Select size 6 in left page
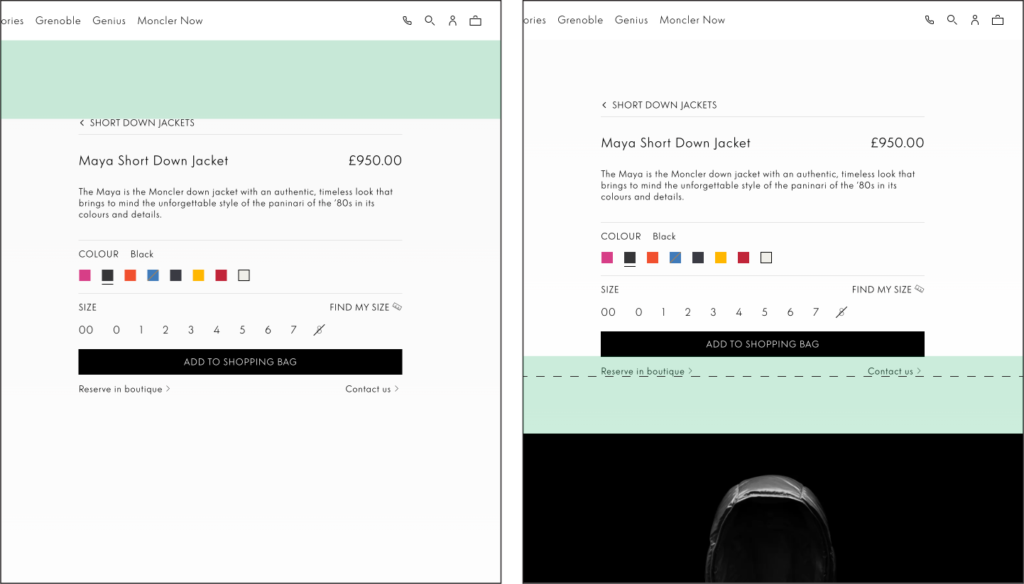1024x584 pixels. click(268, 330)
